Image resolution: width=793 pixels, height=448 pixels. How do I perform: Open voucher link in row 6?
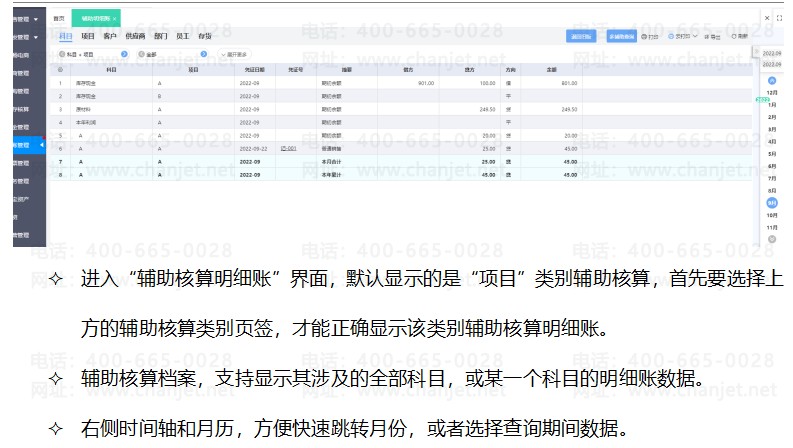288,149
